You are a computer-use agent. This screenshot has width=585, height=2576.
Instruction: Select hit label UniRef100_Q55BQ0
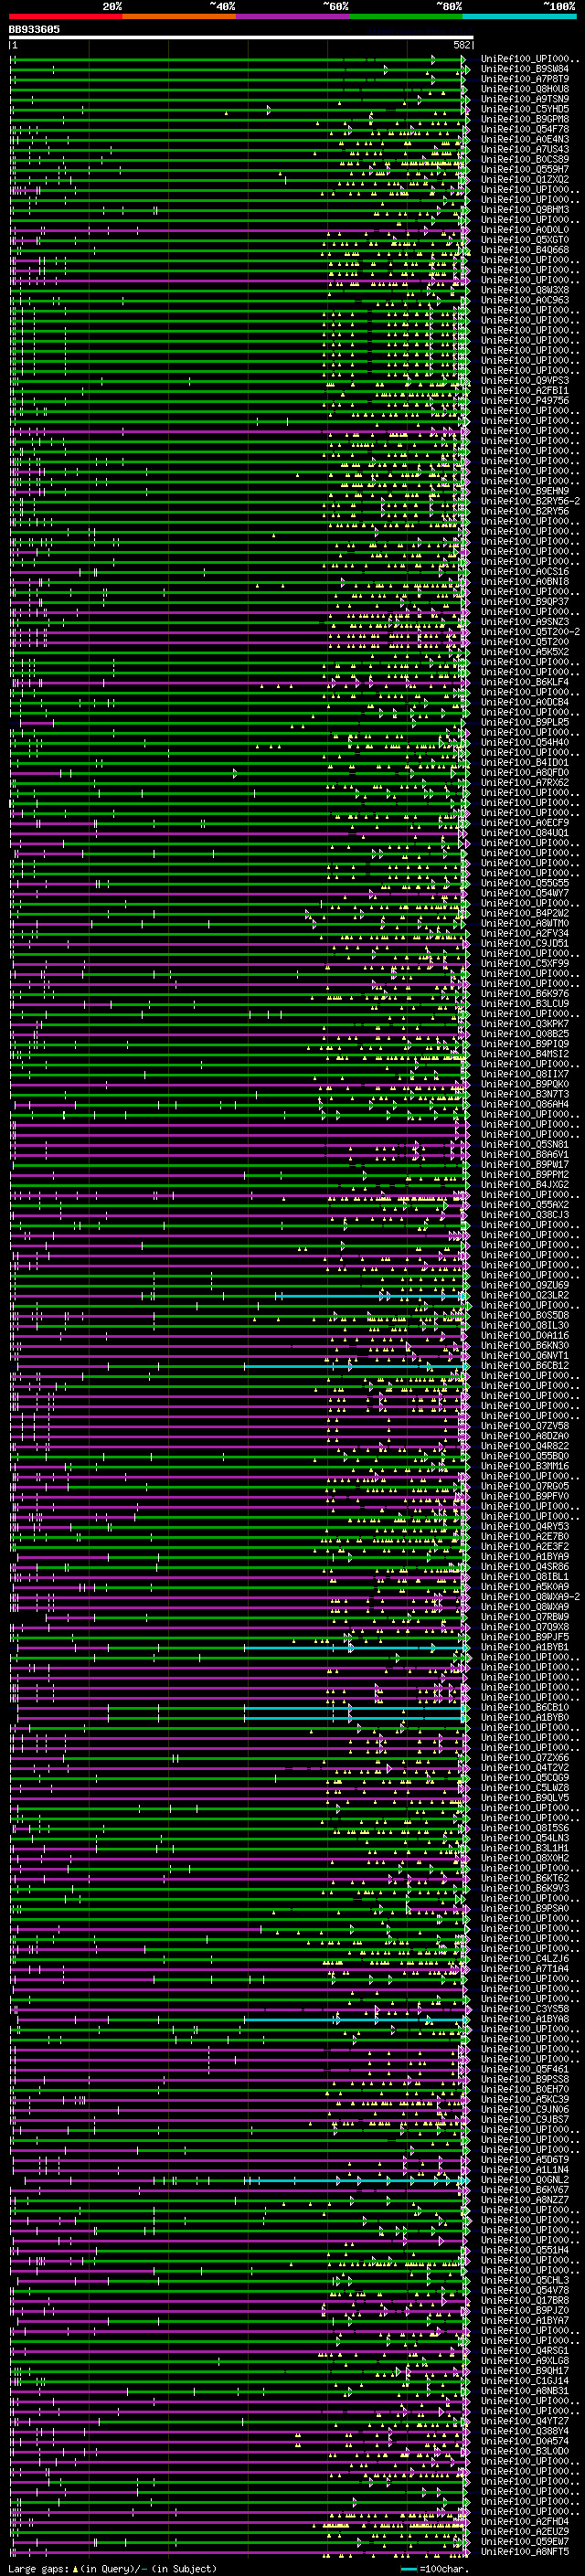coord(525,1456)
